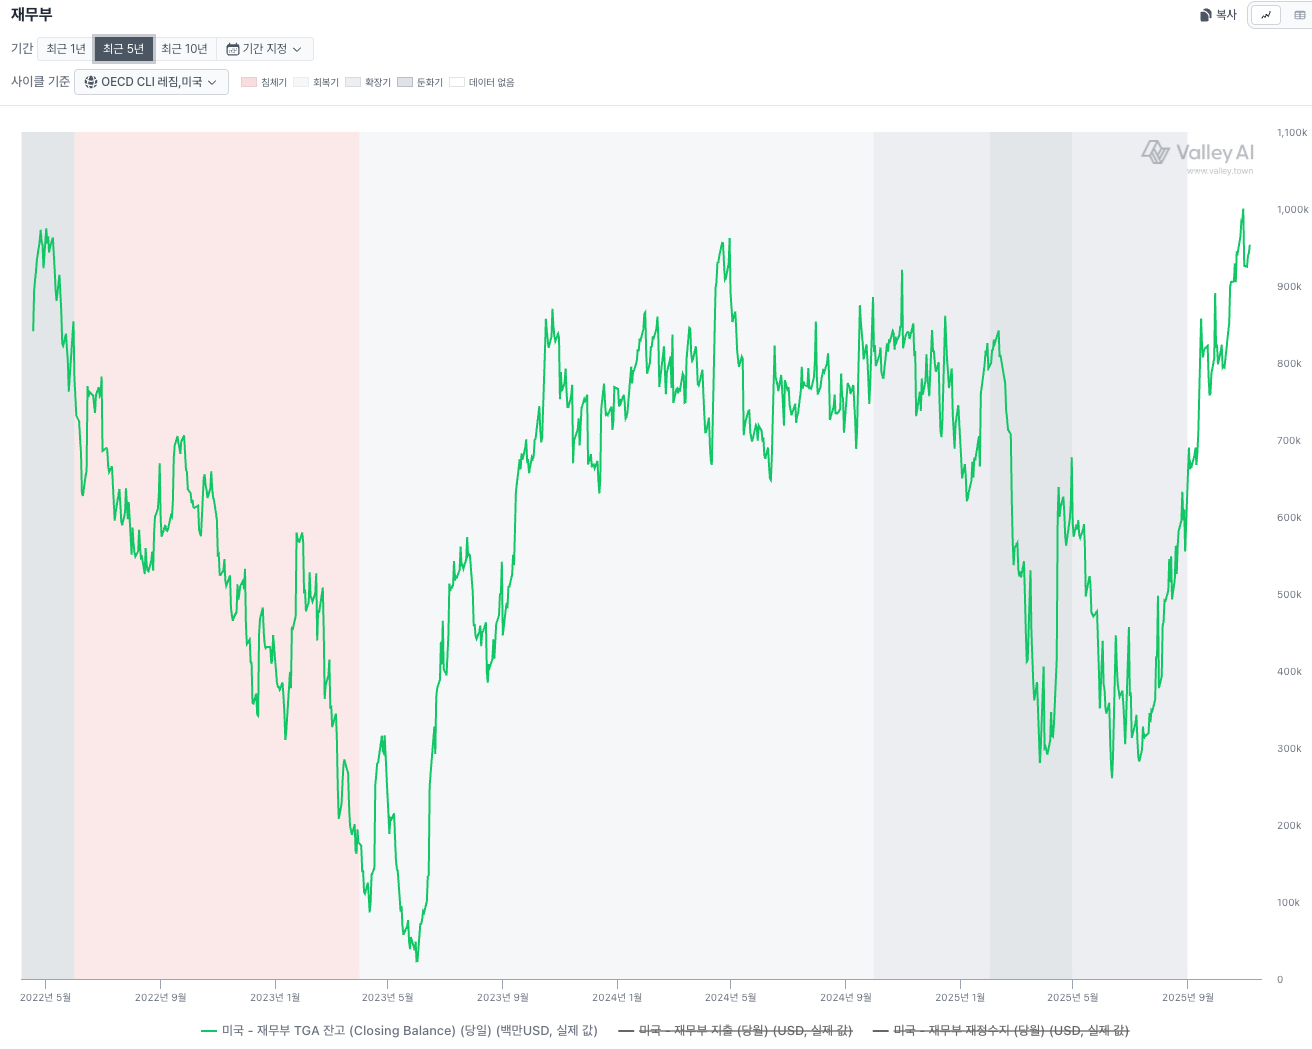Click the 최근 5년 period button
The image size is (1312, 1049).
click(x=123, y=49)
